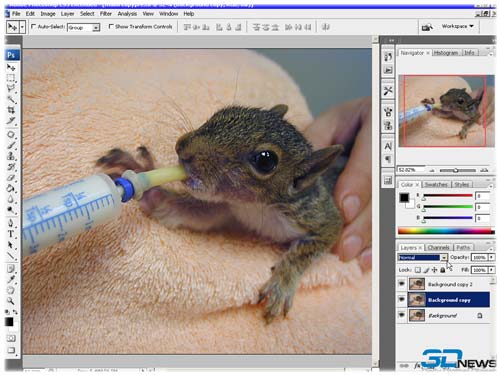The image size is (500, 375).
Task: Hide the Background copy 2 layer
Action: 402,284
